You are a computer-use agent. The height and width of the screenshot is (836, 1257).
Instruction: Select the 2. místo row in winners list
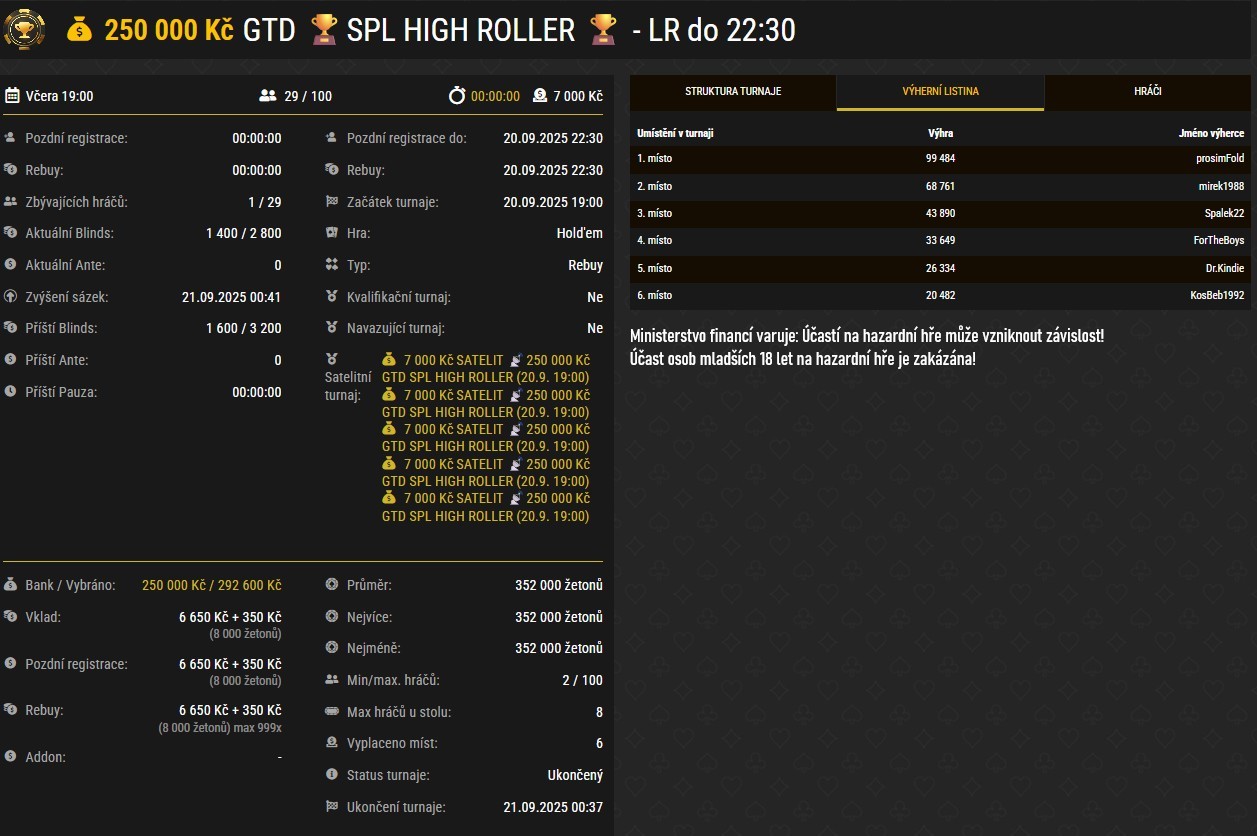click(x=940, y=186)
